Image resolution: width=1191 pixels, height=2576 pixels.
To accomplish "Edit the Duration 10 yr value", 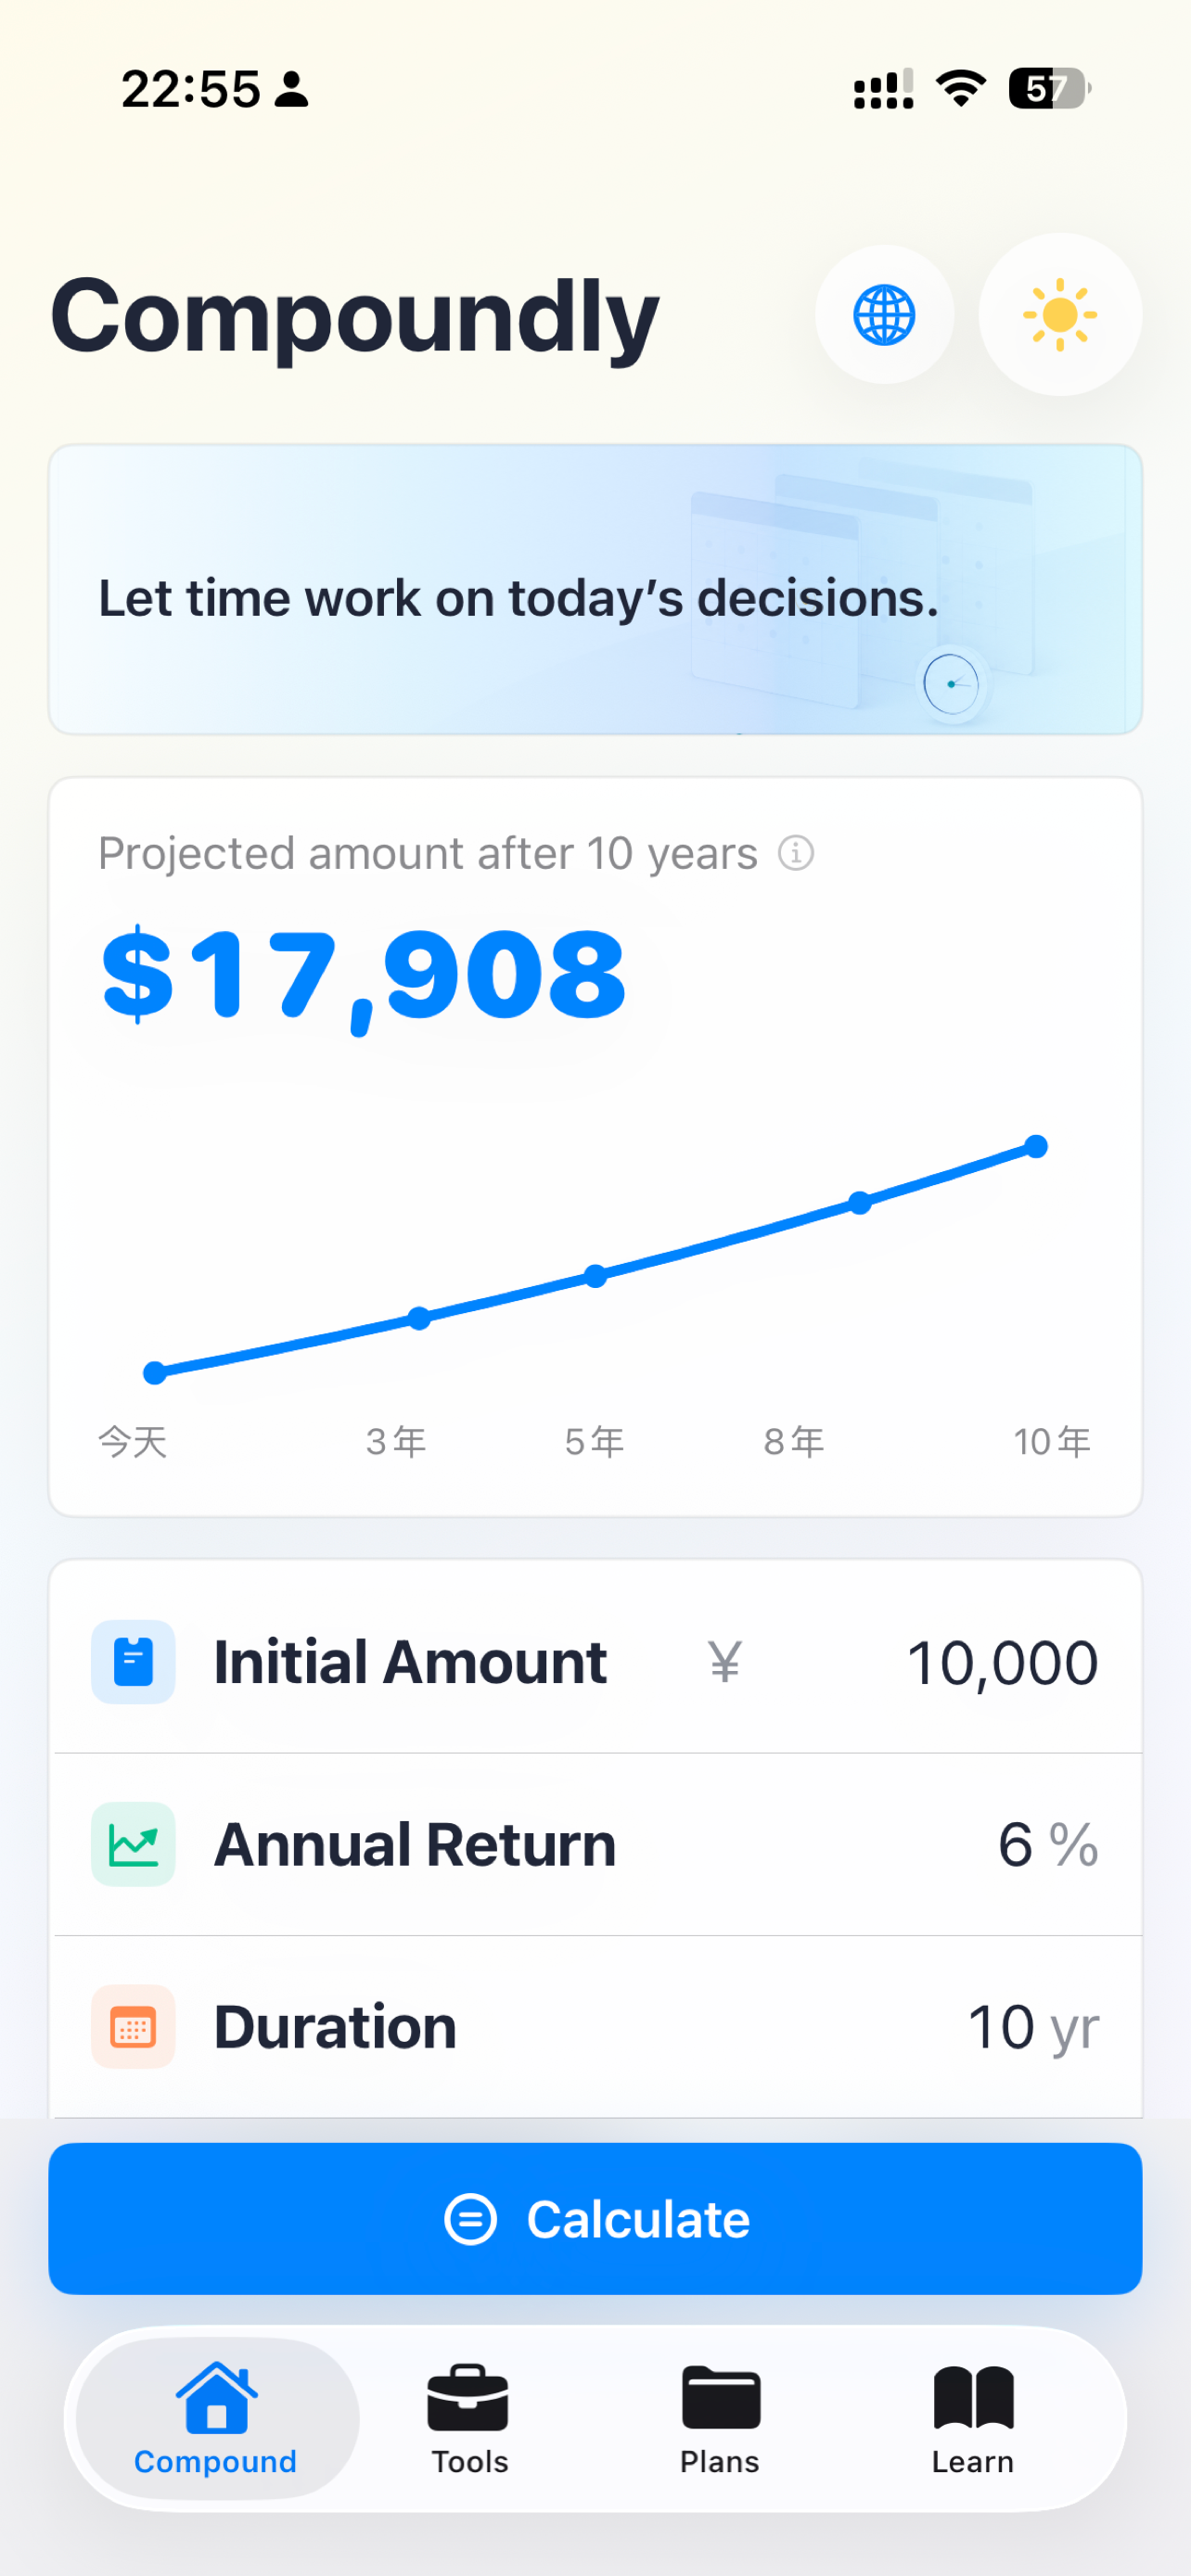I will click(1033, 2028).
